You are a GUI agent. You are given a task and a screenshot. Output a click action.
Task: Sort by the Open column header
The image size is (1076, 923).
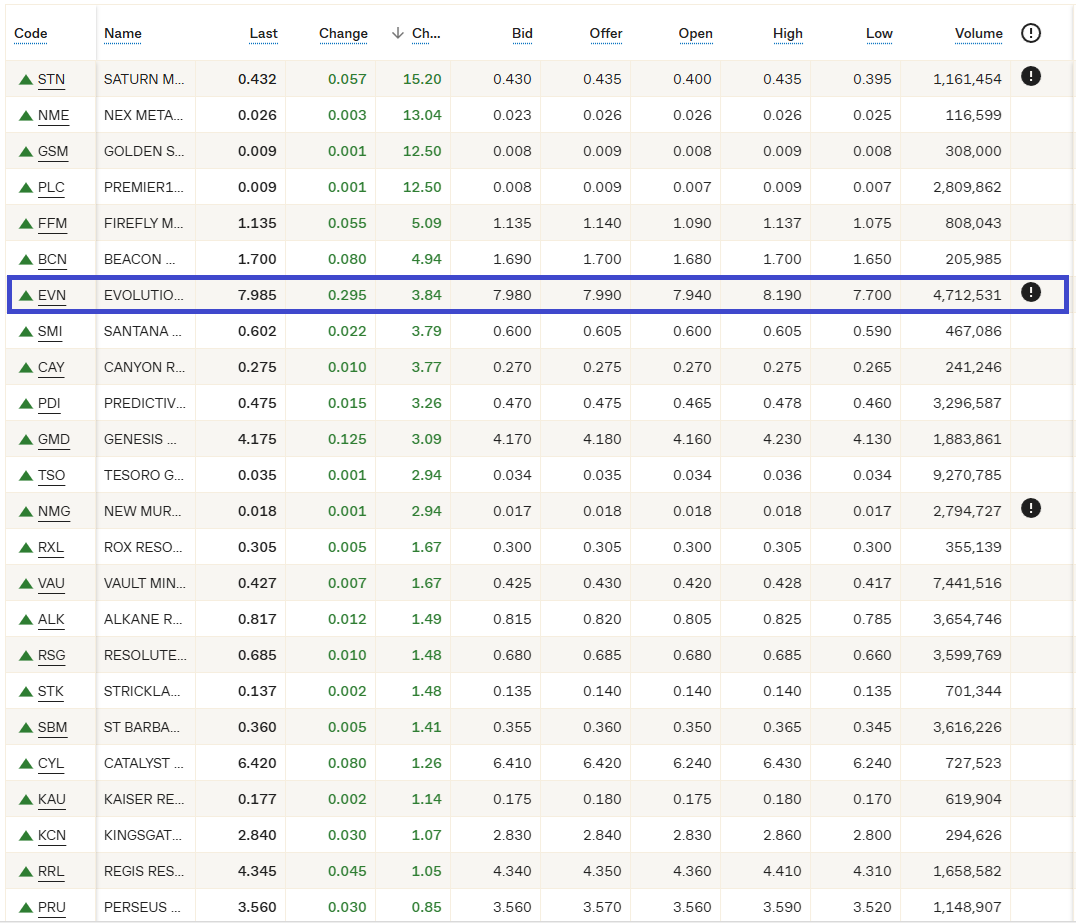point(695,33)
